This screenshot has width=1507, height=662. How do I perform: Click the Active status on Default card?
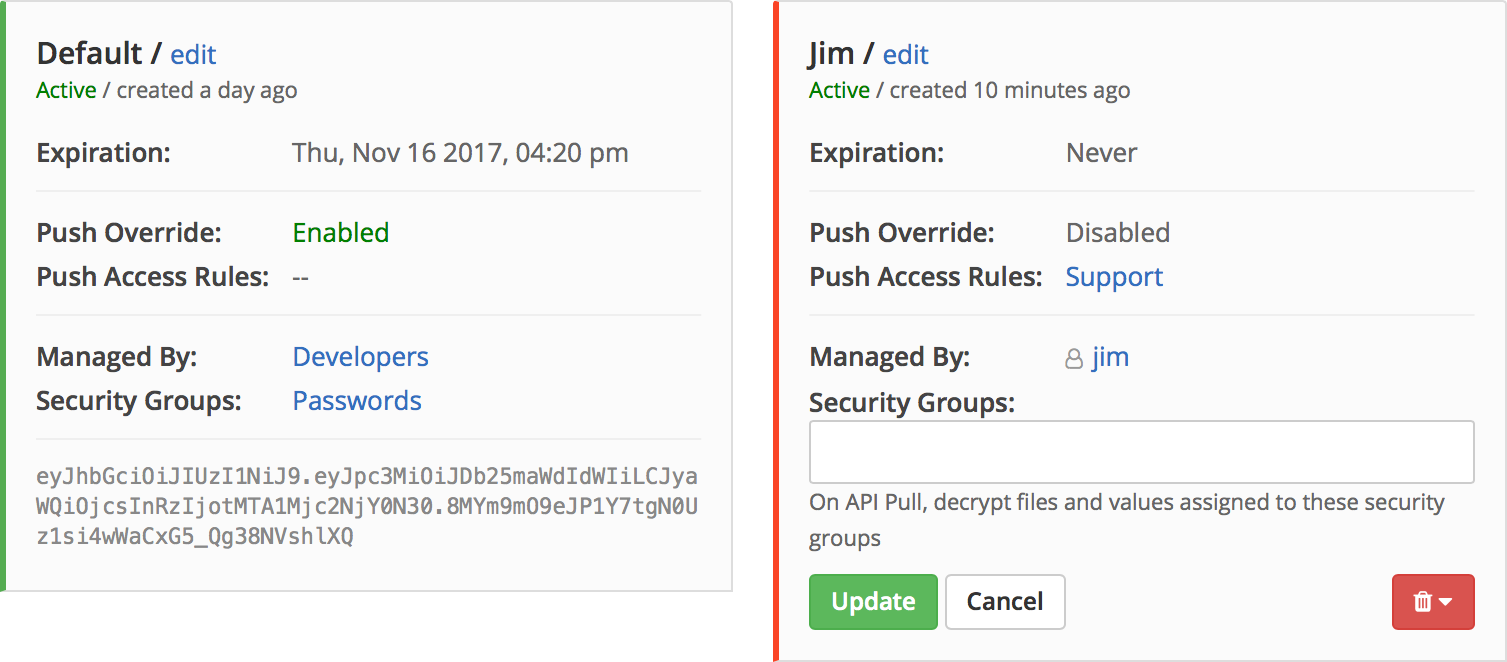[66, 90]
